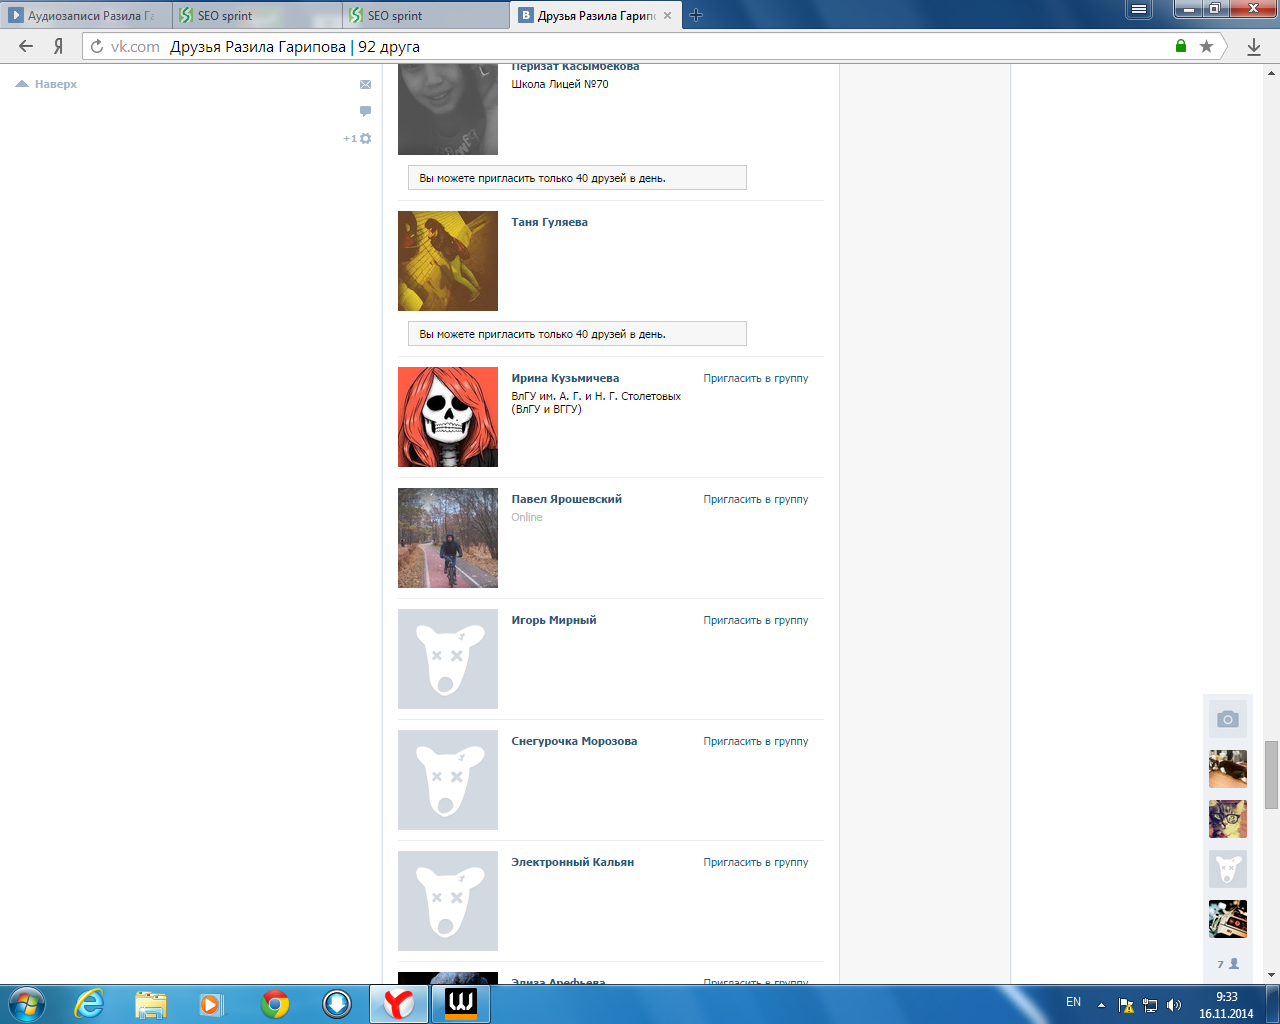Switch to Аудиозаписи Разила tab
This screenshot has width=1280, height=1024.
point(87,15)
